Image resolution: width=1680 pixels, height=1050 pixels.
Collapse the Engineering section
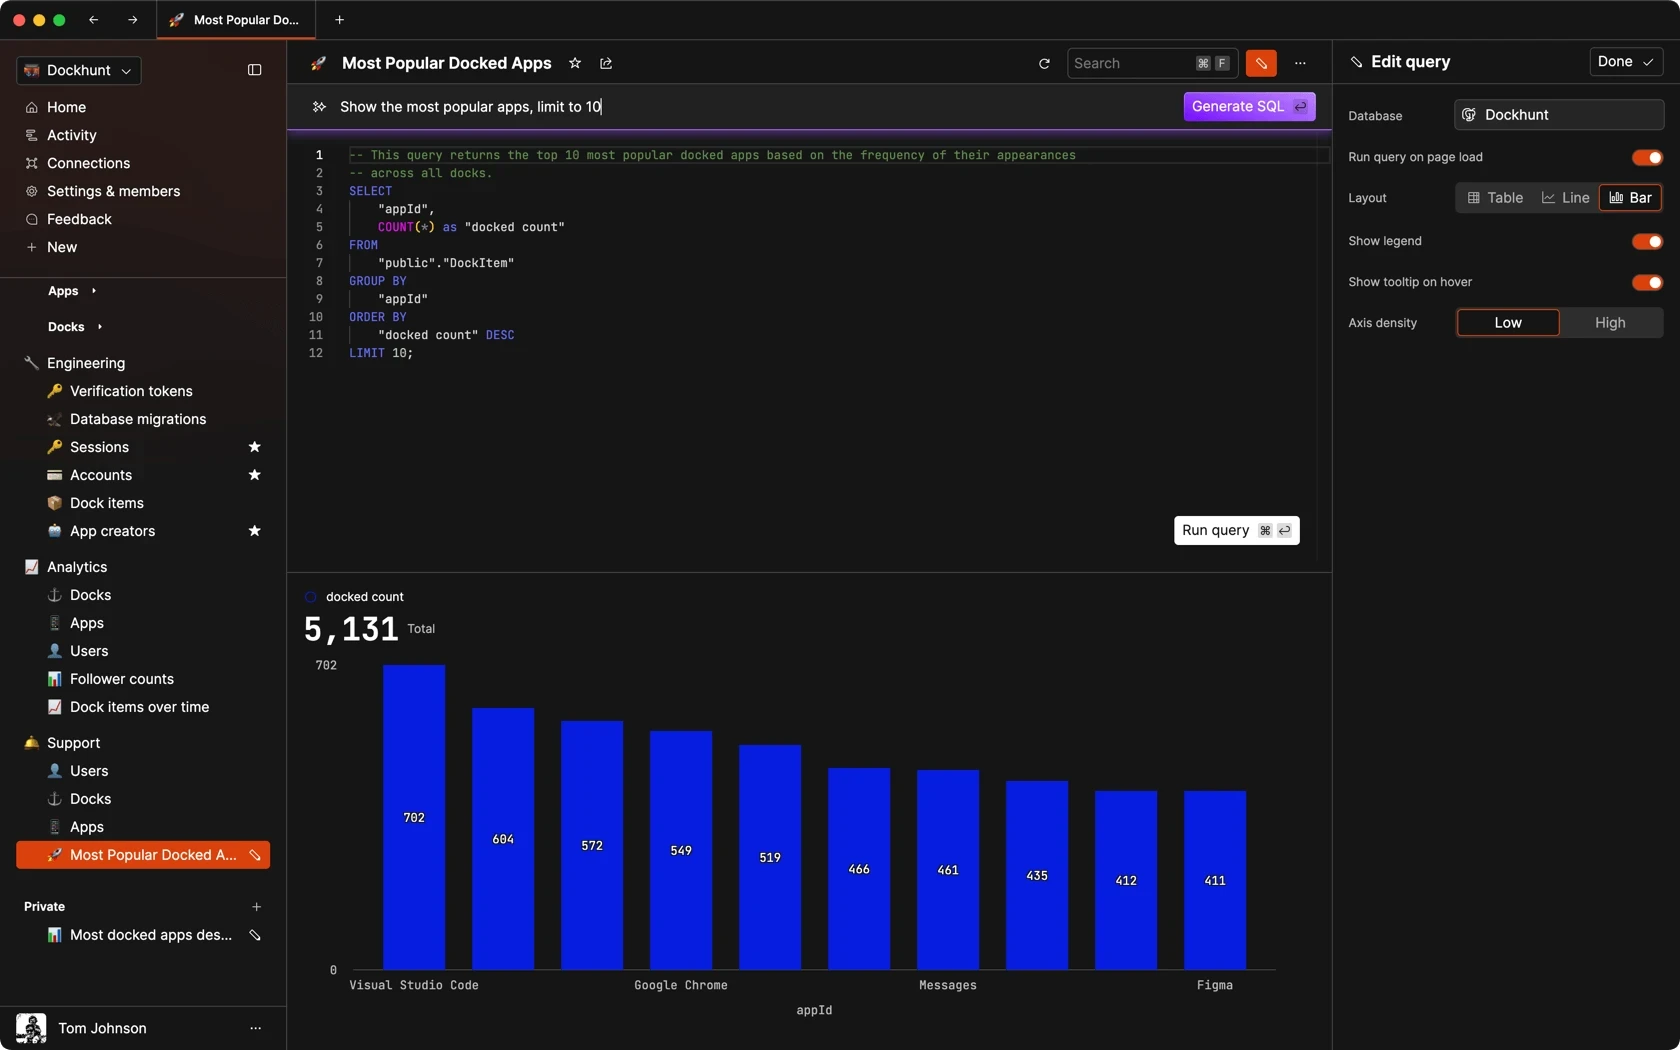[86, 363]
